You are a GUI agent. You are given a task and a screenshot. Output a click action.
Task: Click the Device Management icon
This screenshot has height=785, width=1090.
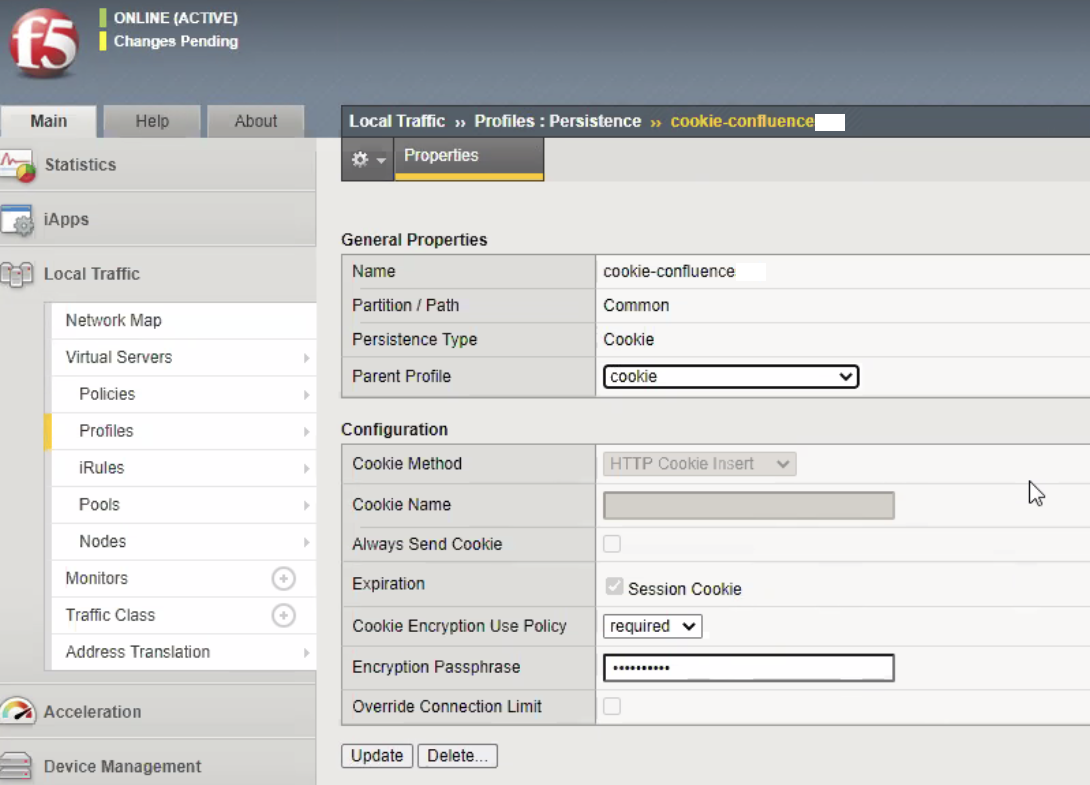pyautogui.click(x=16, y=766)
